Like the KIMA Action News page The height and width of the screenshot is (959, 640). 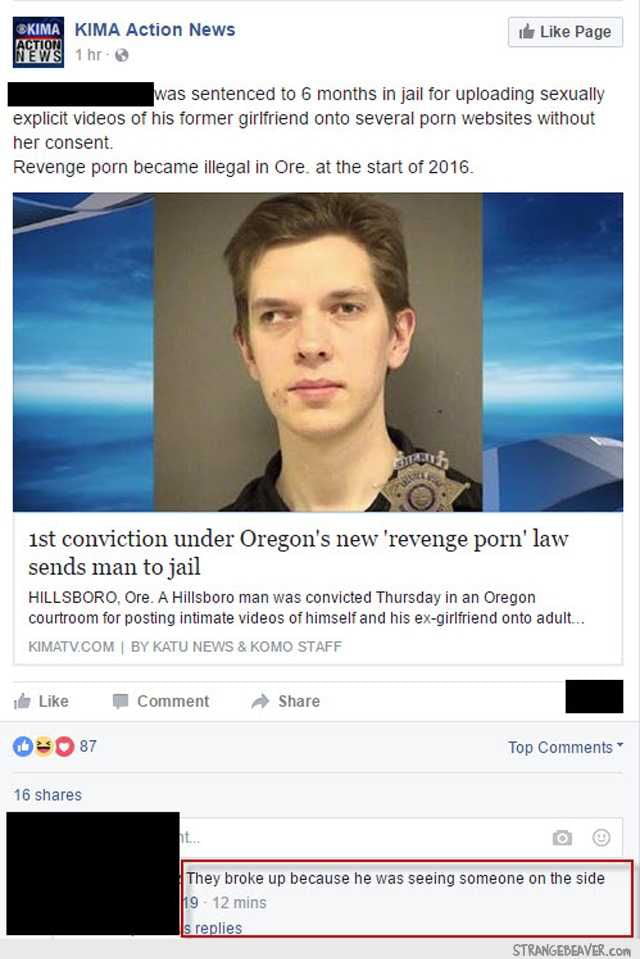(x=565, y=32)
